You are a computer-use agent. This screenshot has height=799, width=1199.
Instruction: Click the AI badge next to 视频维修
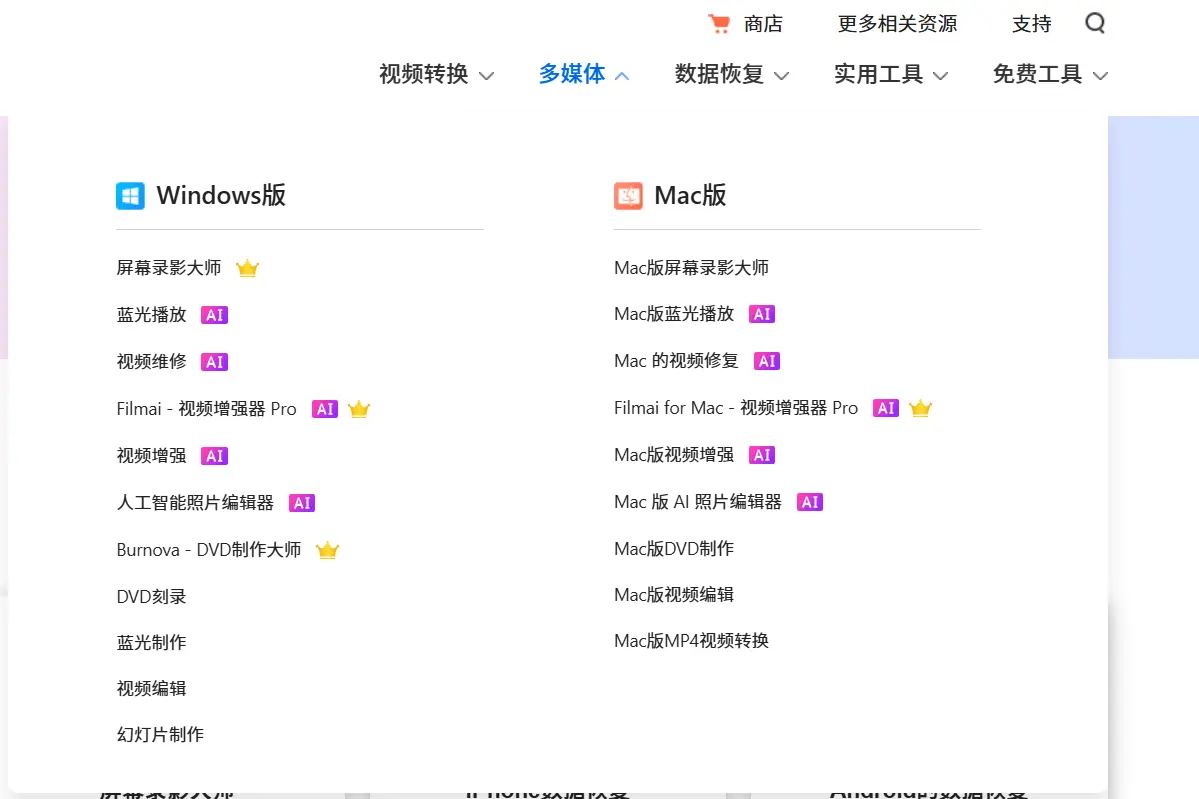point(213,361)
